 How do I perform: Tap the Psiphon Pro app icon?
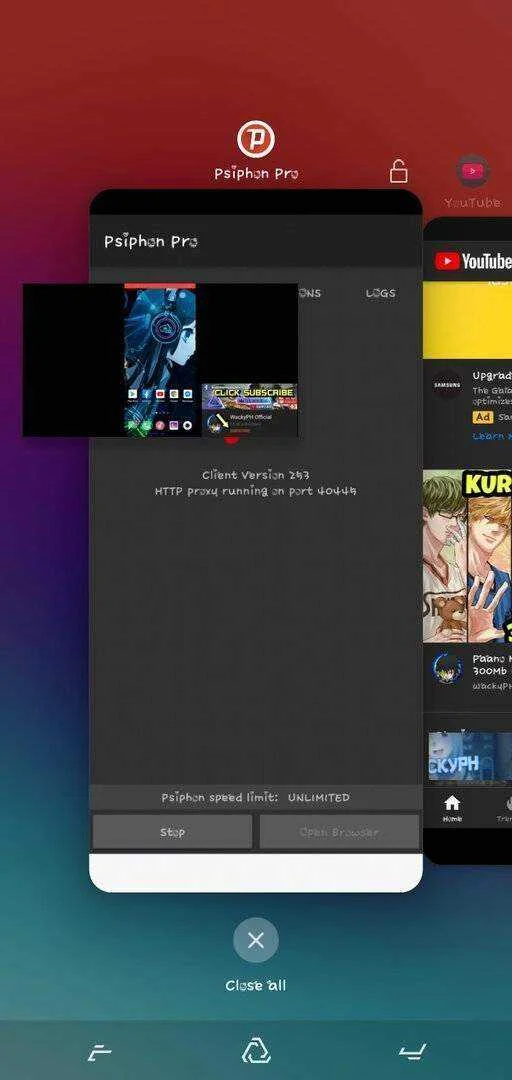(x=256, y=139)
